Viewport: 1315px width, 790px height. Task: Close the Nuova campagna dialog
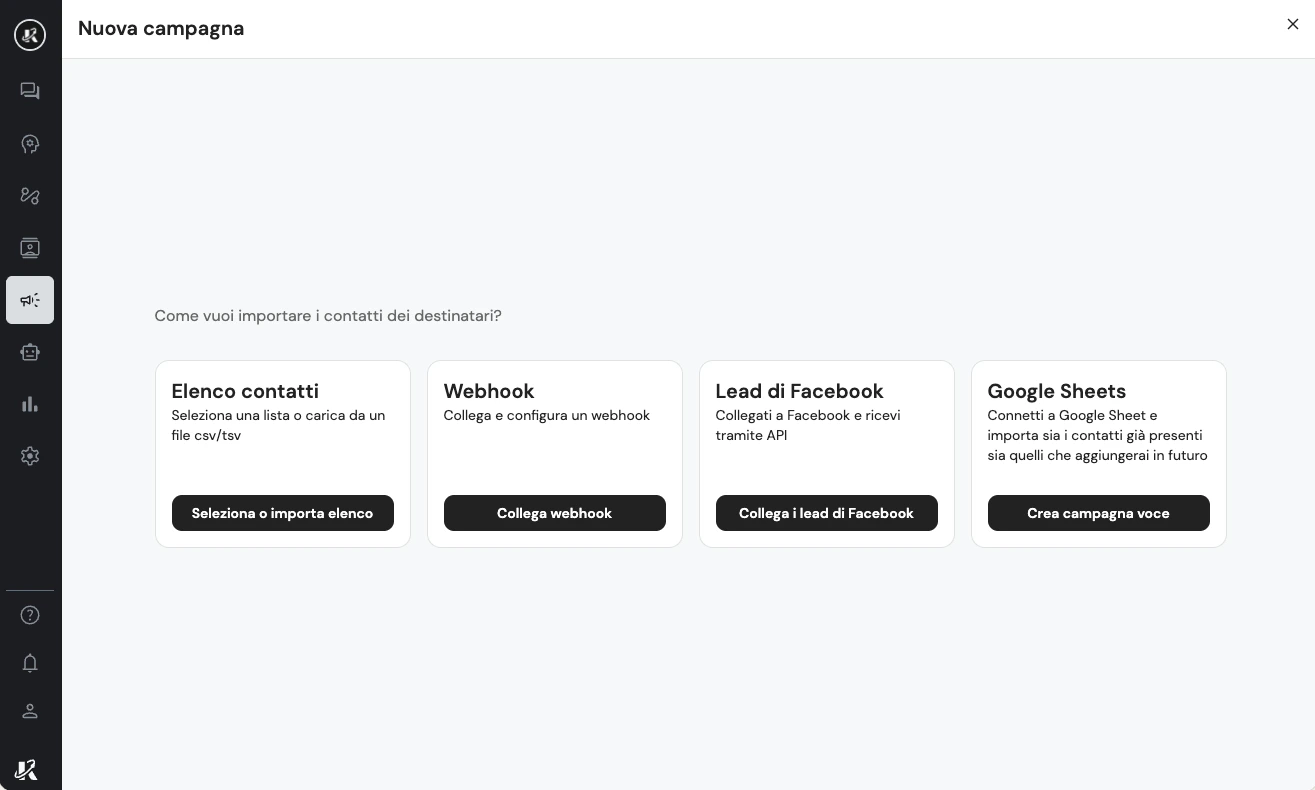click(x=1293, y=24)
